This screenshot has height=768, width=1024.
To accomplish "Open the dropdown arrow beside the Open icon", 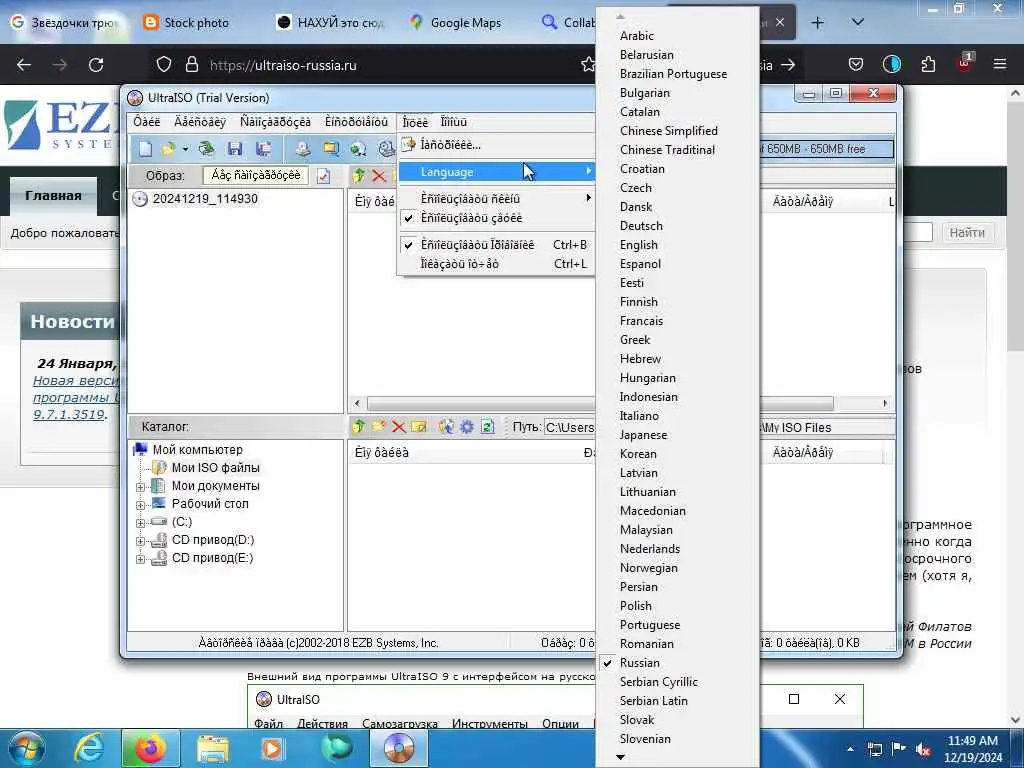I will click(185, 150).
